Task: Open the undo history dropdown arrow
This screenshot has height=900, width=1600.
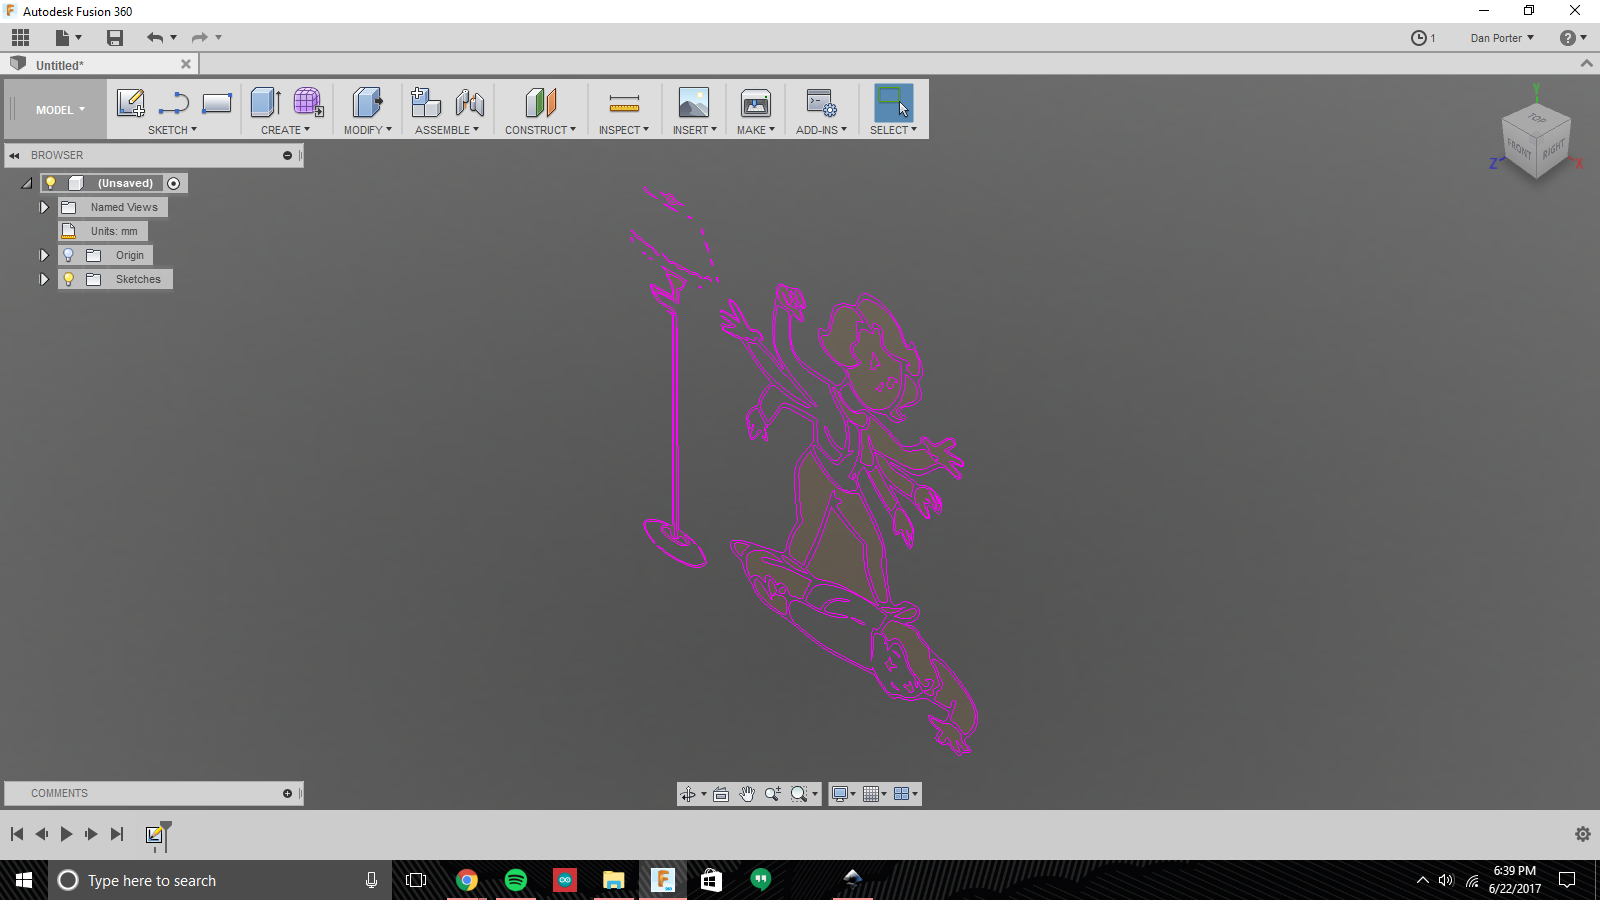Action: (x=174, y=38)
